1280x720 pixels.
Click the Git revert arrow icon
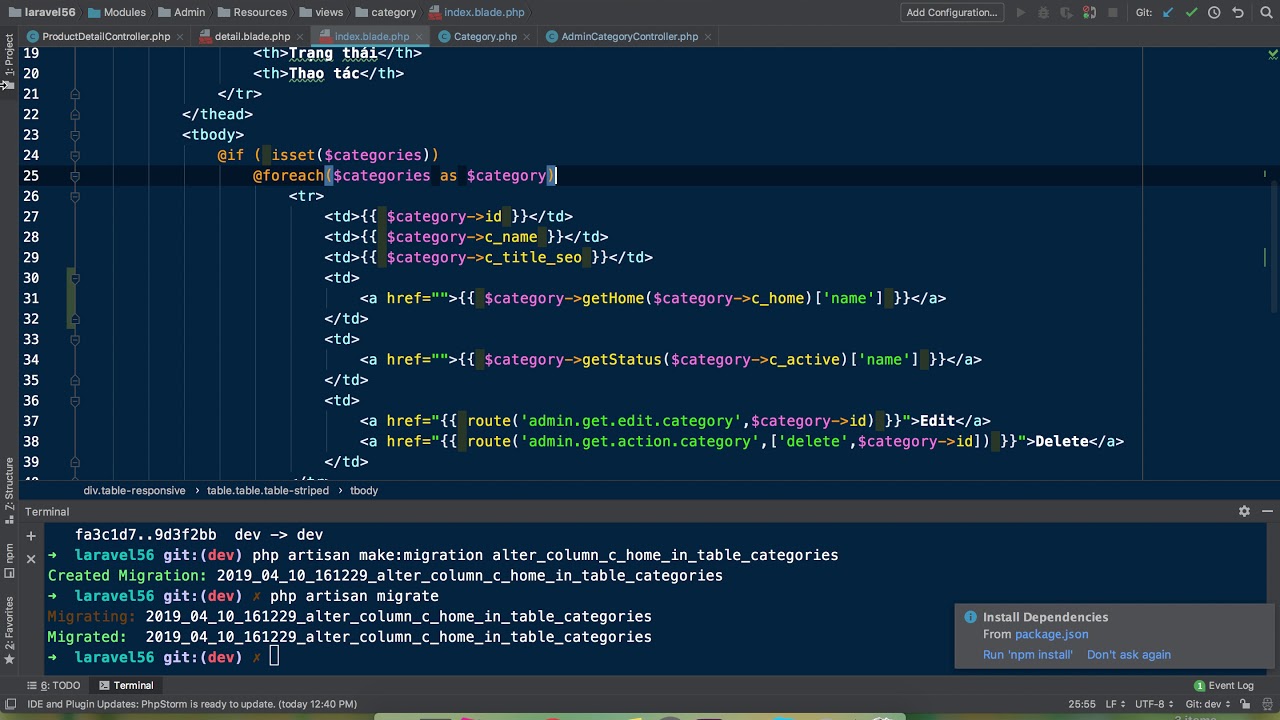pyautogui.click(x=1238, y=13)
